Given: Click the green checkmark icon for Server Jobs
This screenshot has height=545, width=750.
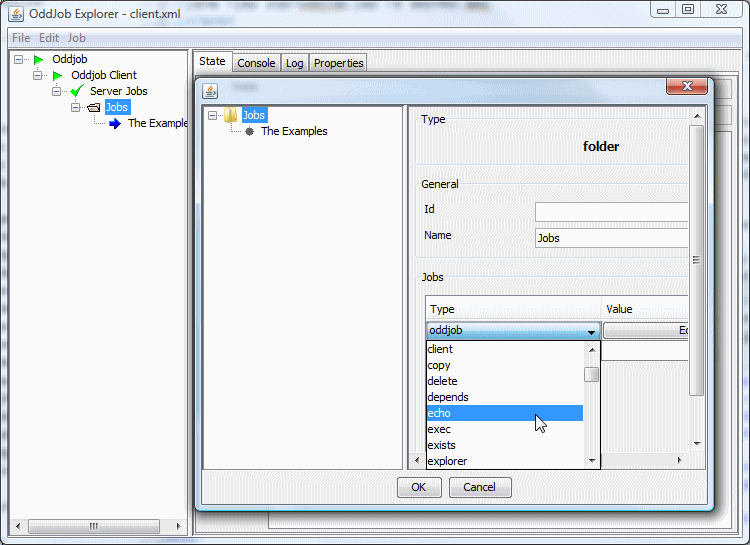Looking at the screenshot, I should [76, 92].
